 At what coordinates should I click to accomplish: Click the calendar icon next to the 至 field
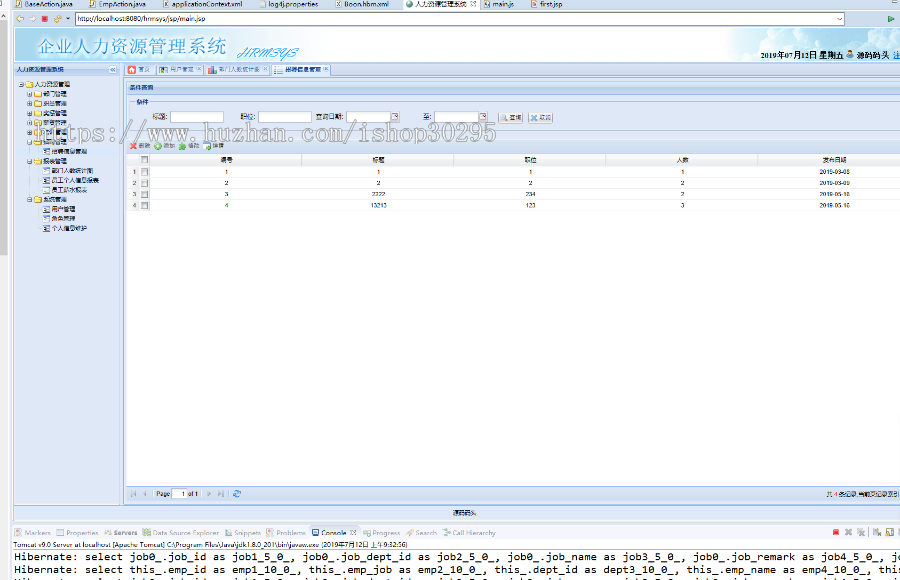(x=485, y=116)
